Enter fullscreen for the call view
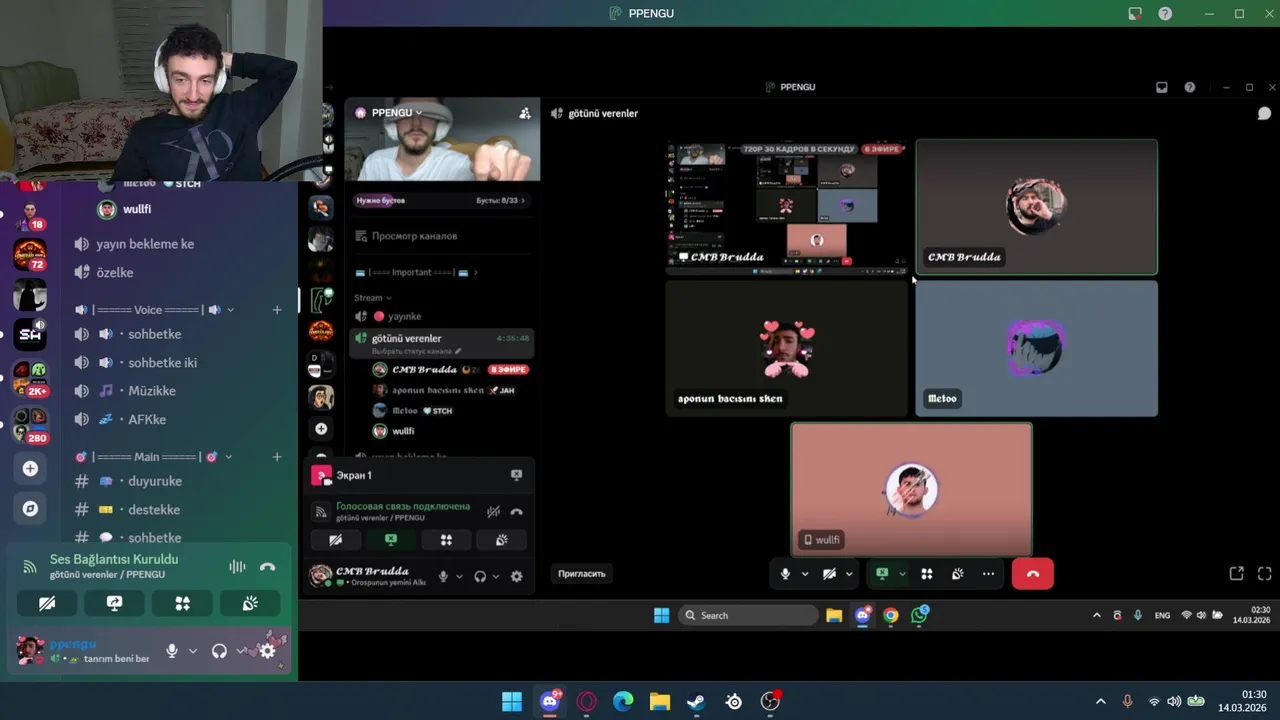 [1265, 574]
